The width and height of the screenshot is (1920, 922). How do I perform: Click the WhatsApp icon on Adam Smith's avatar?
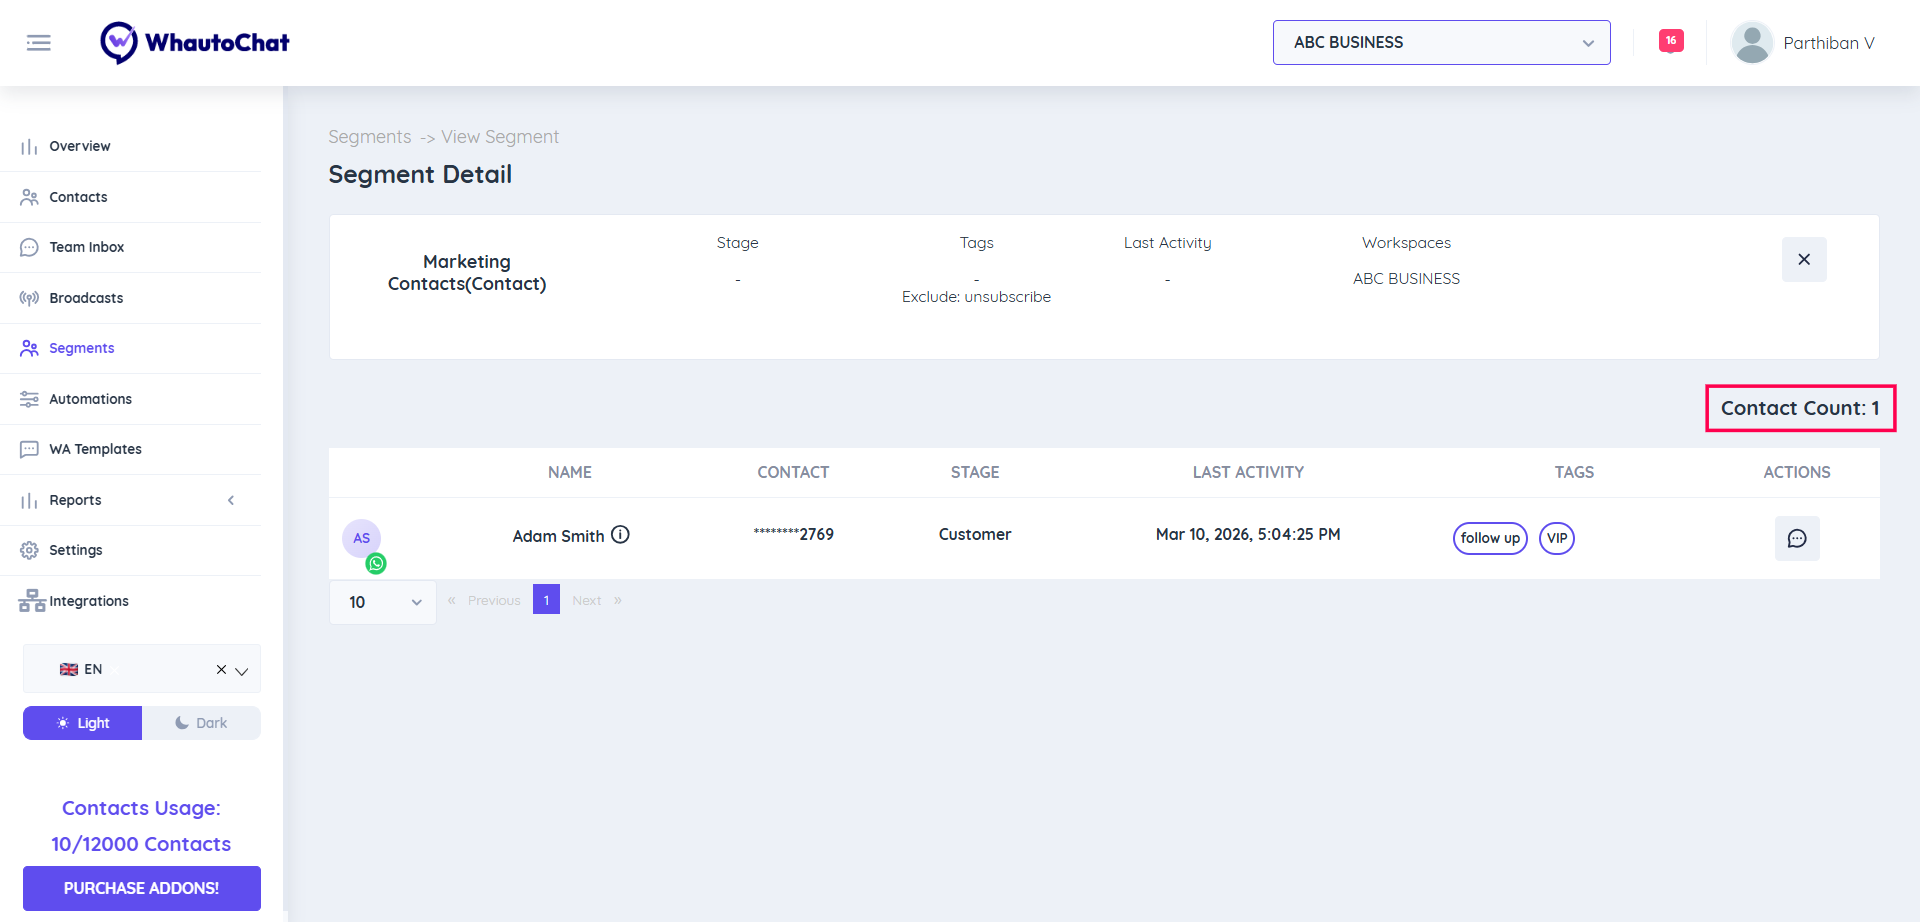[x=375, y=563]
